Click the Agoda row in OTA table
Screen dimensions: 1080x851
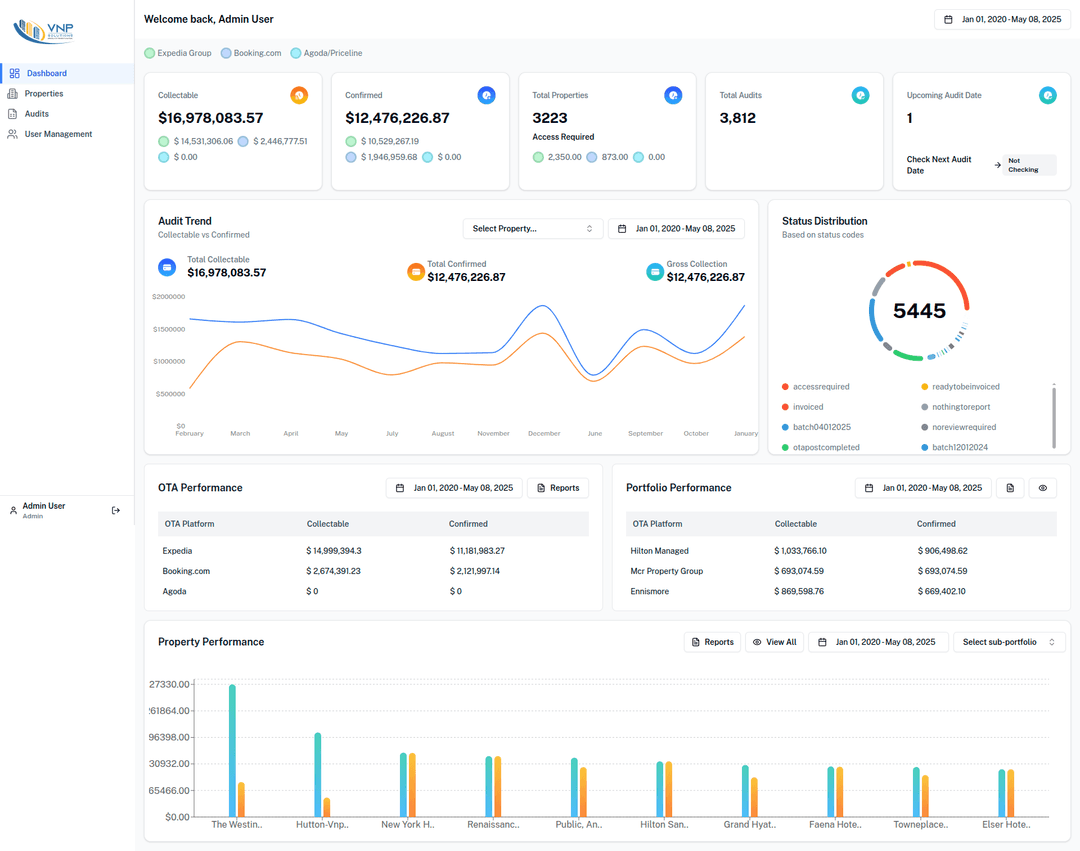[373, 591]
